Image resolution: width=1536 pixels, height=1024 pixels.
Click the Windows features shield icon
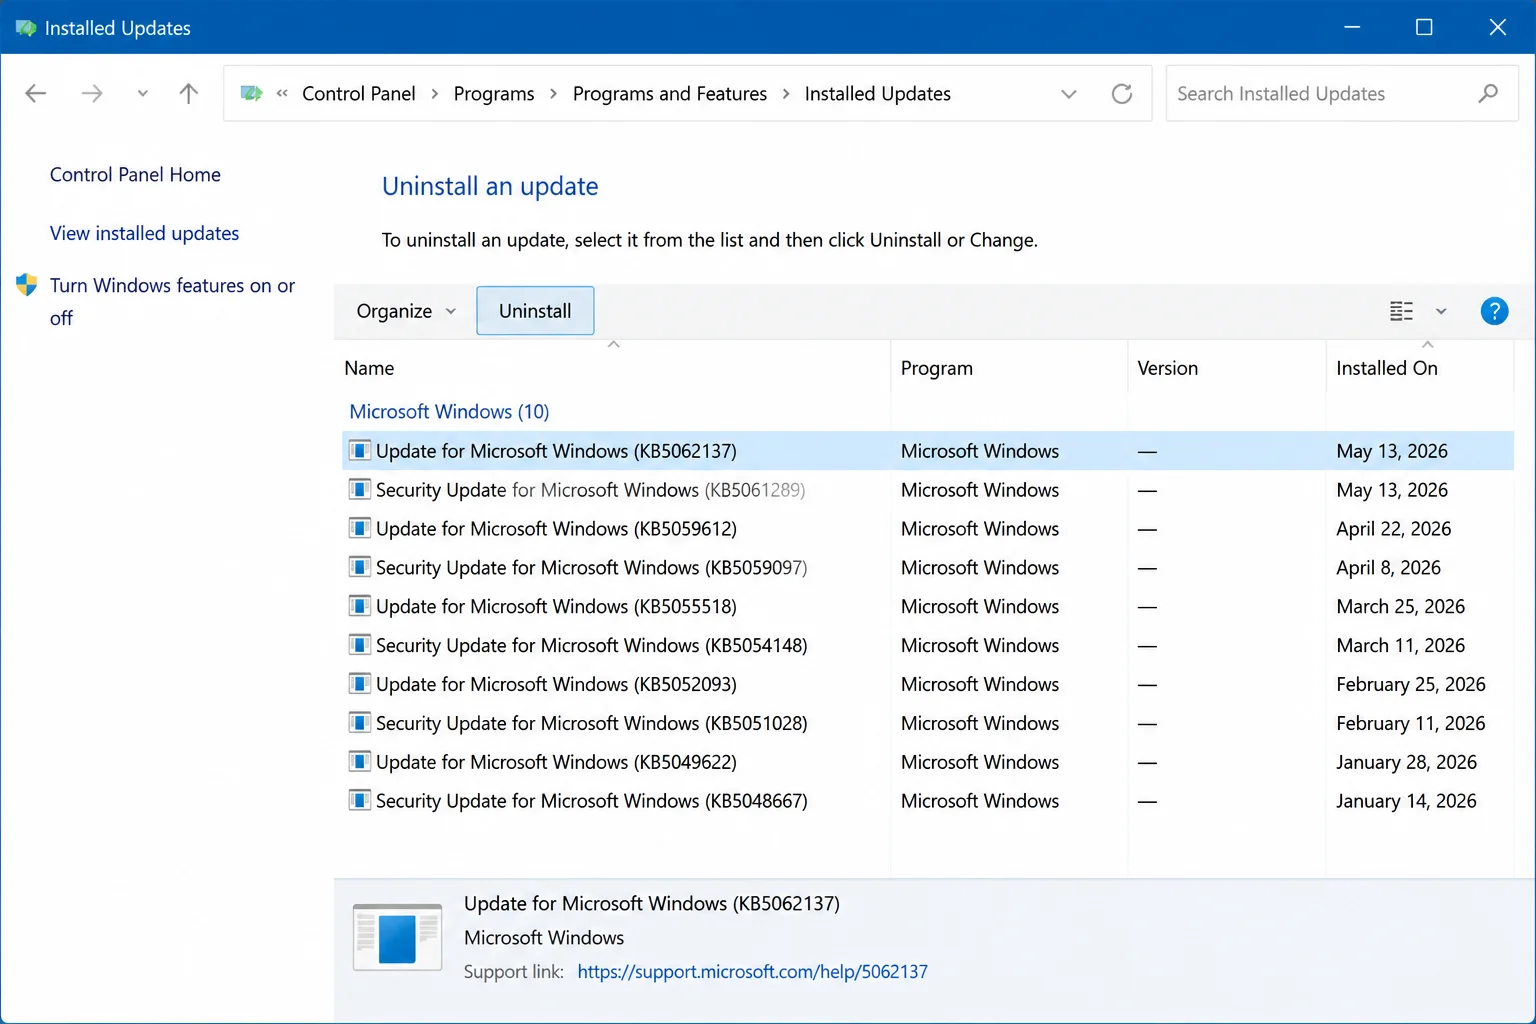tap(27, 285)
